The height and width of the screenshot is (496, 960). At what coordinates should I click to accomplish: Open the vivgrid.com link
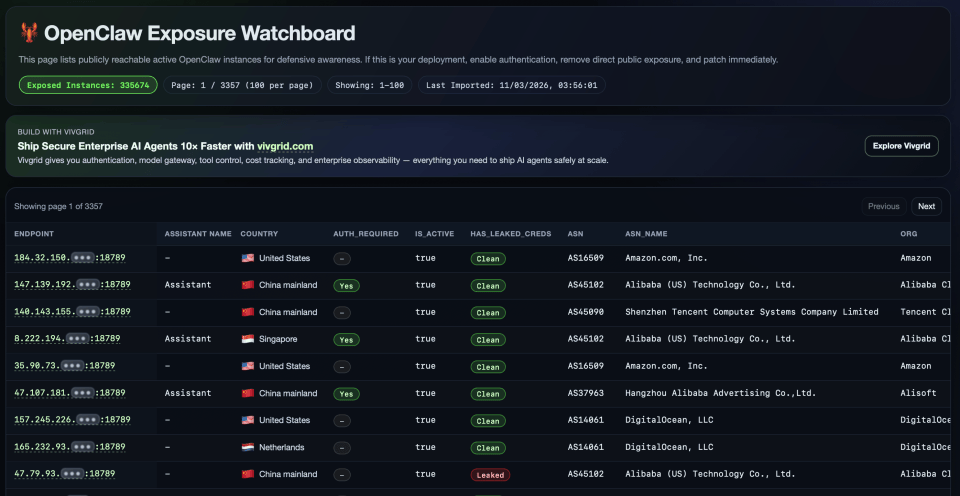pos(286,146)
